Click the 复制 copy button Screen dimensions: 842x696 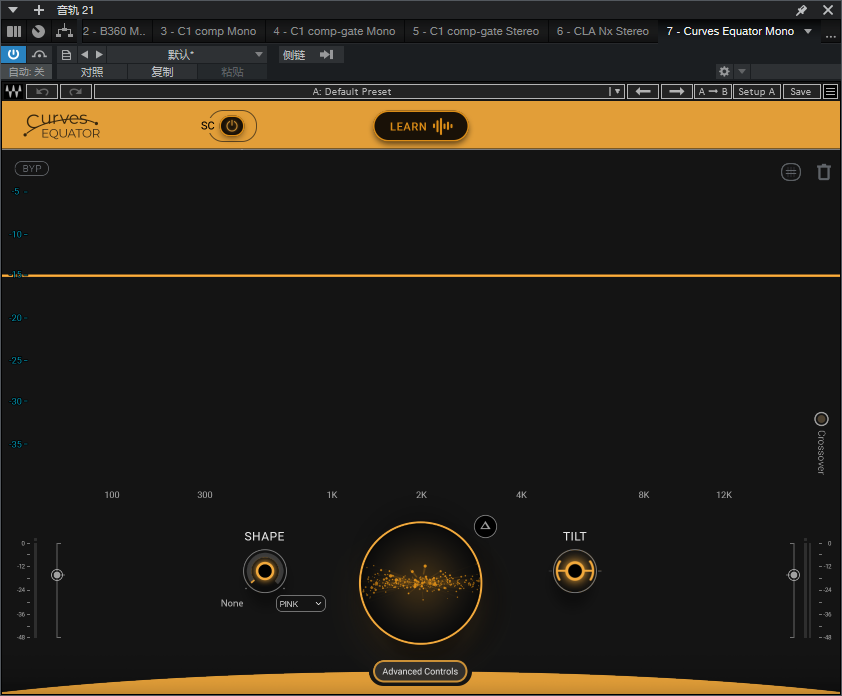click(x=162, y=72)
